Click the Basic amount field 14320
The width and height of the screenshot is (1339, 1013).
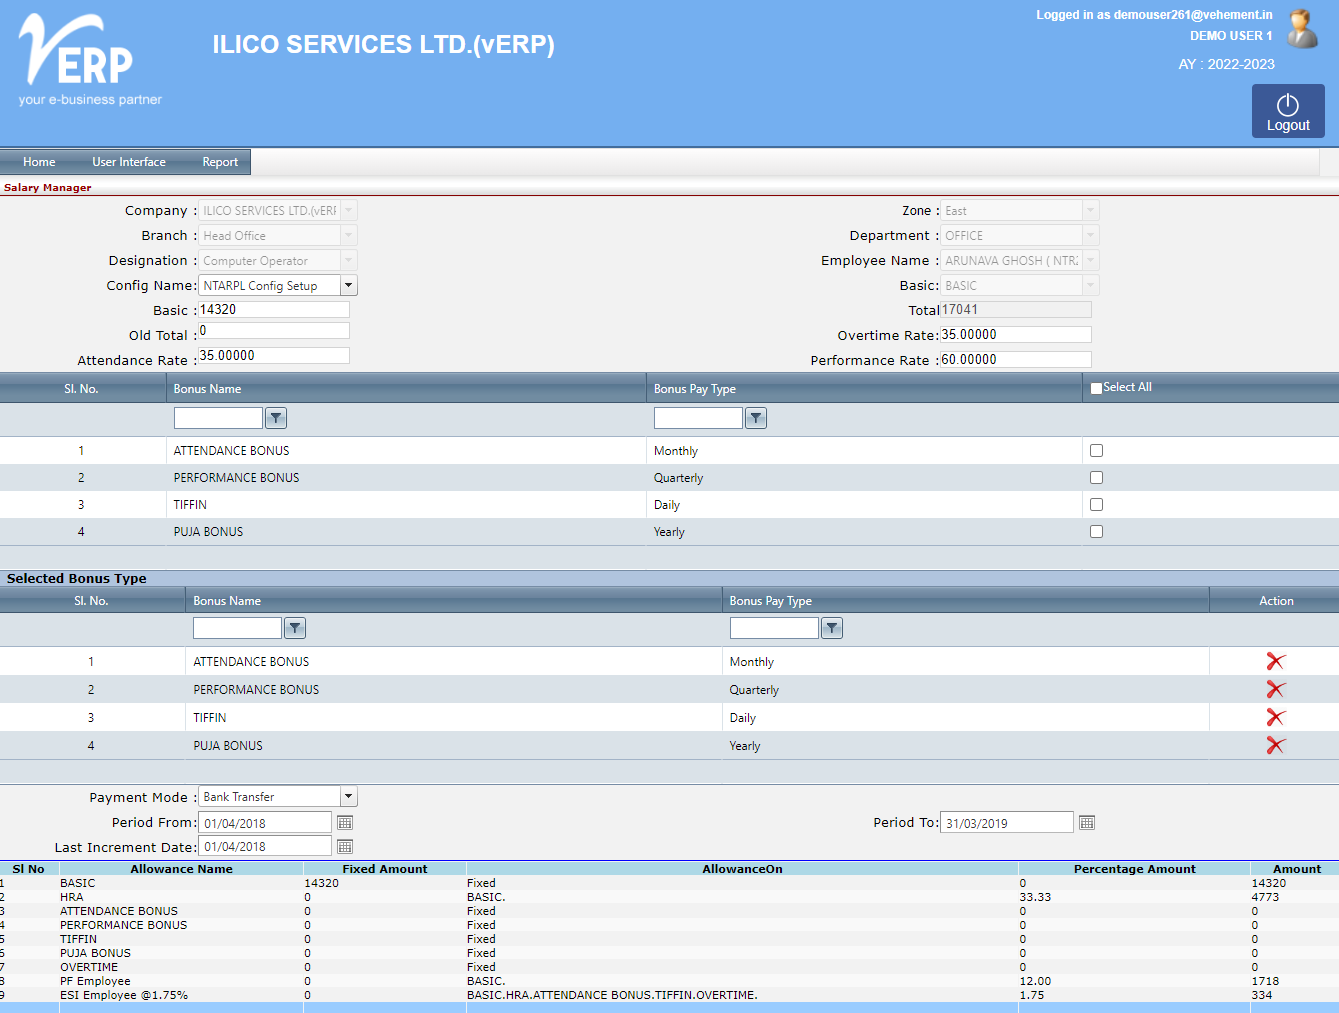[274, 310]
